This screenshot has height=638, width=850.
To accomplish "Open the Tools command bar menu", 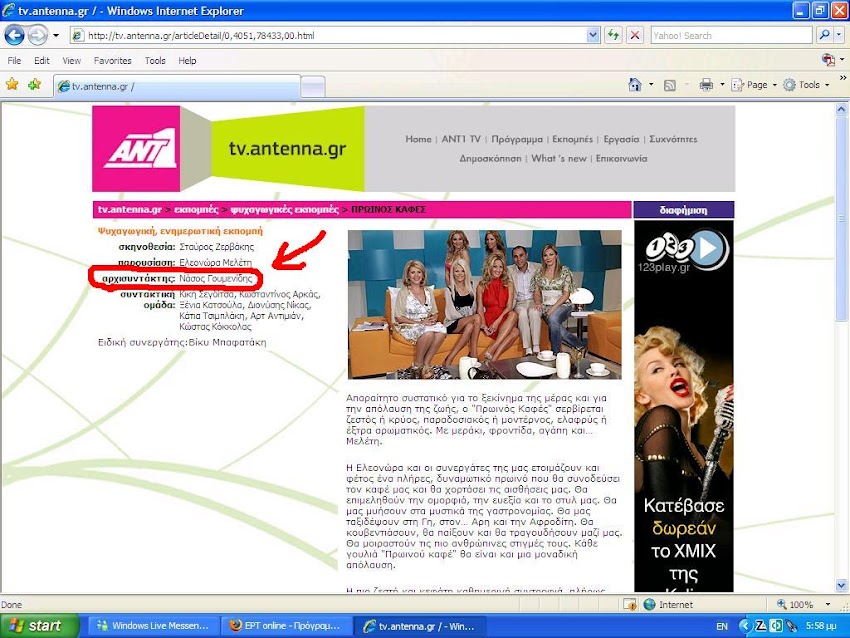I will [806, 85].
